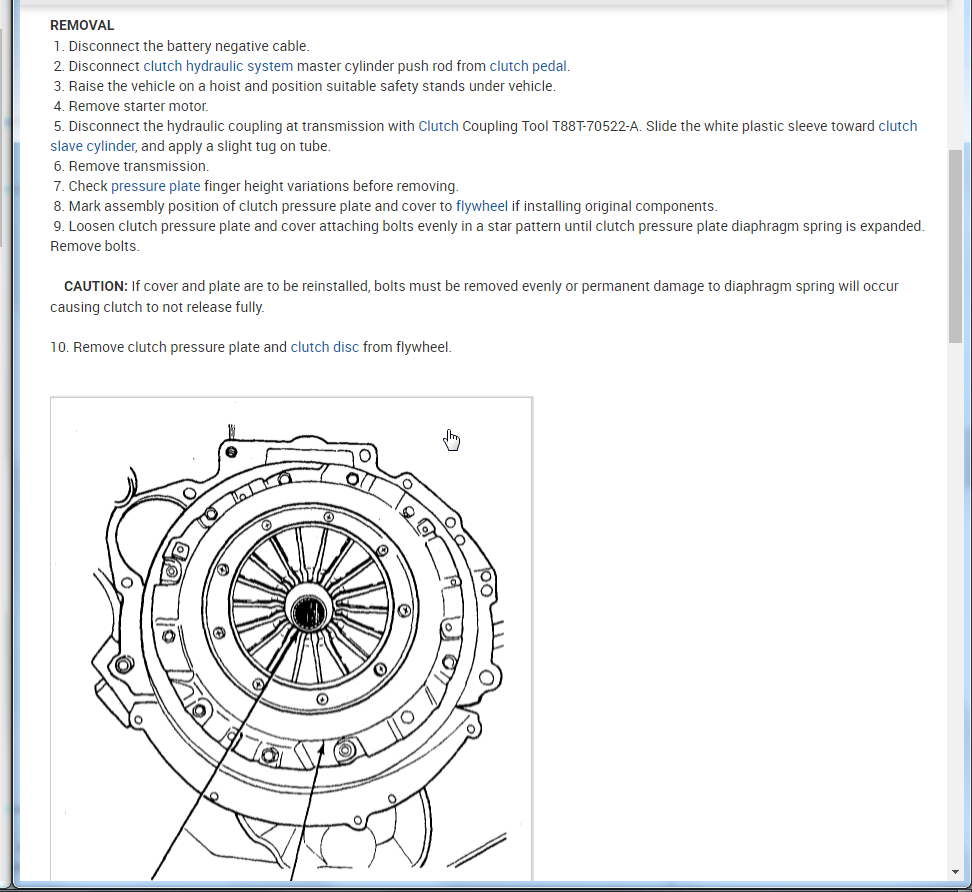972x892 pixels.
Task: Open the clutch slave cylinder link
Action: pyautogui.click(x=484, y=136)
